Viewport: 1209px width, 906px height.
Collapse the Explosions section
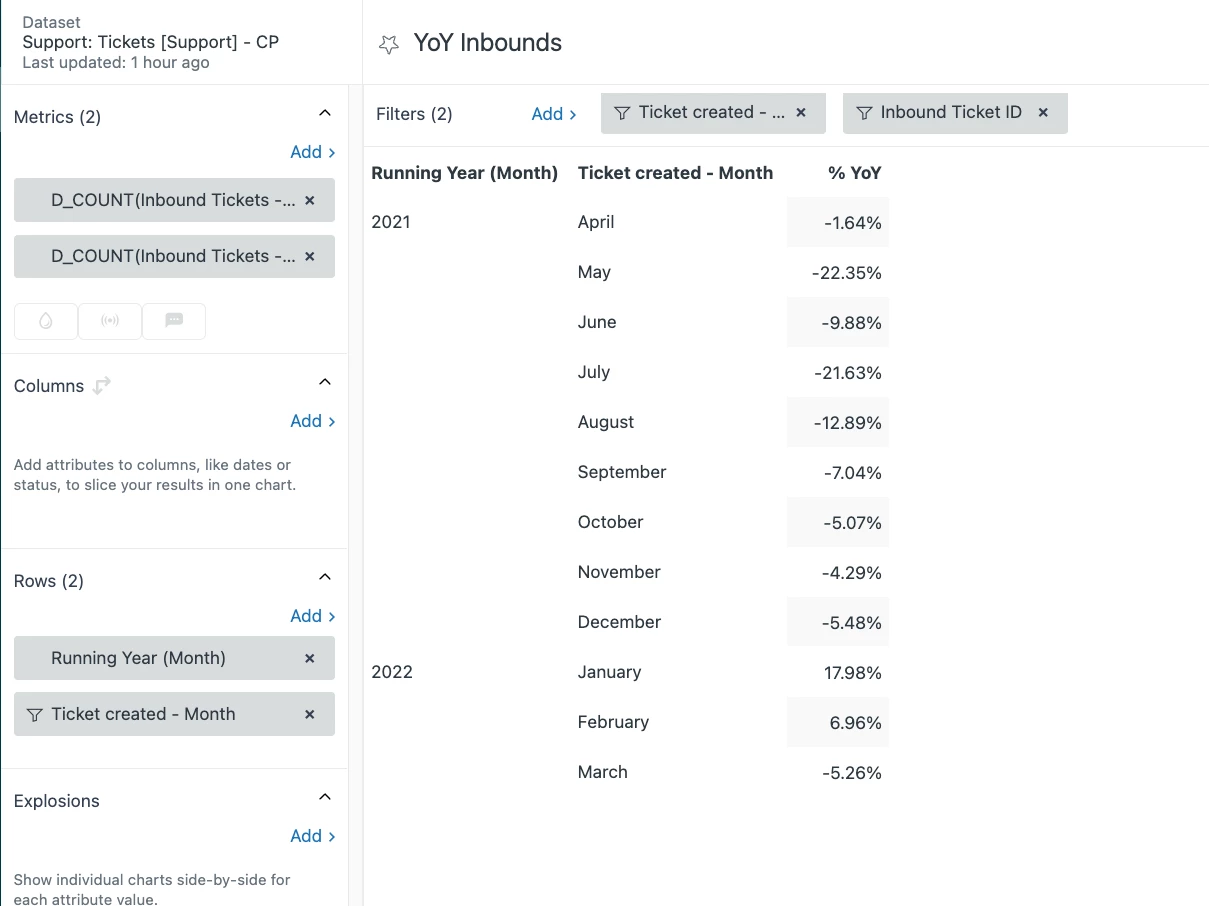pyautogui.click(x=324, y=797)
